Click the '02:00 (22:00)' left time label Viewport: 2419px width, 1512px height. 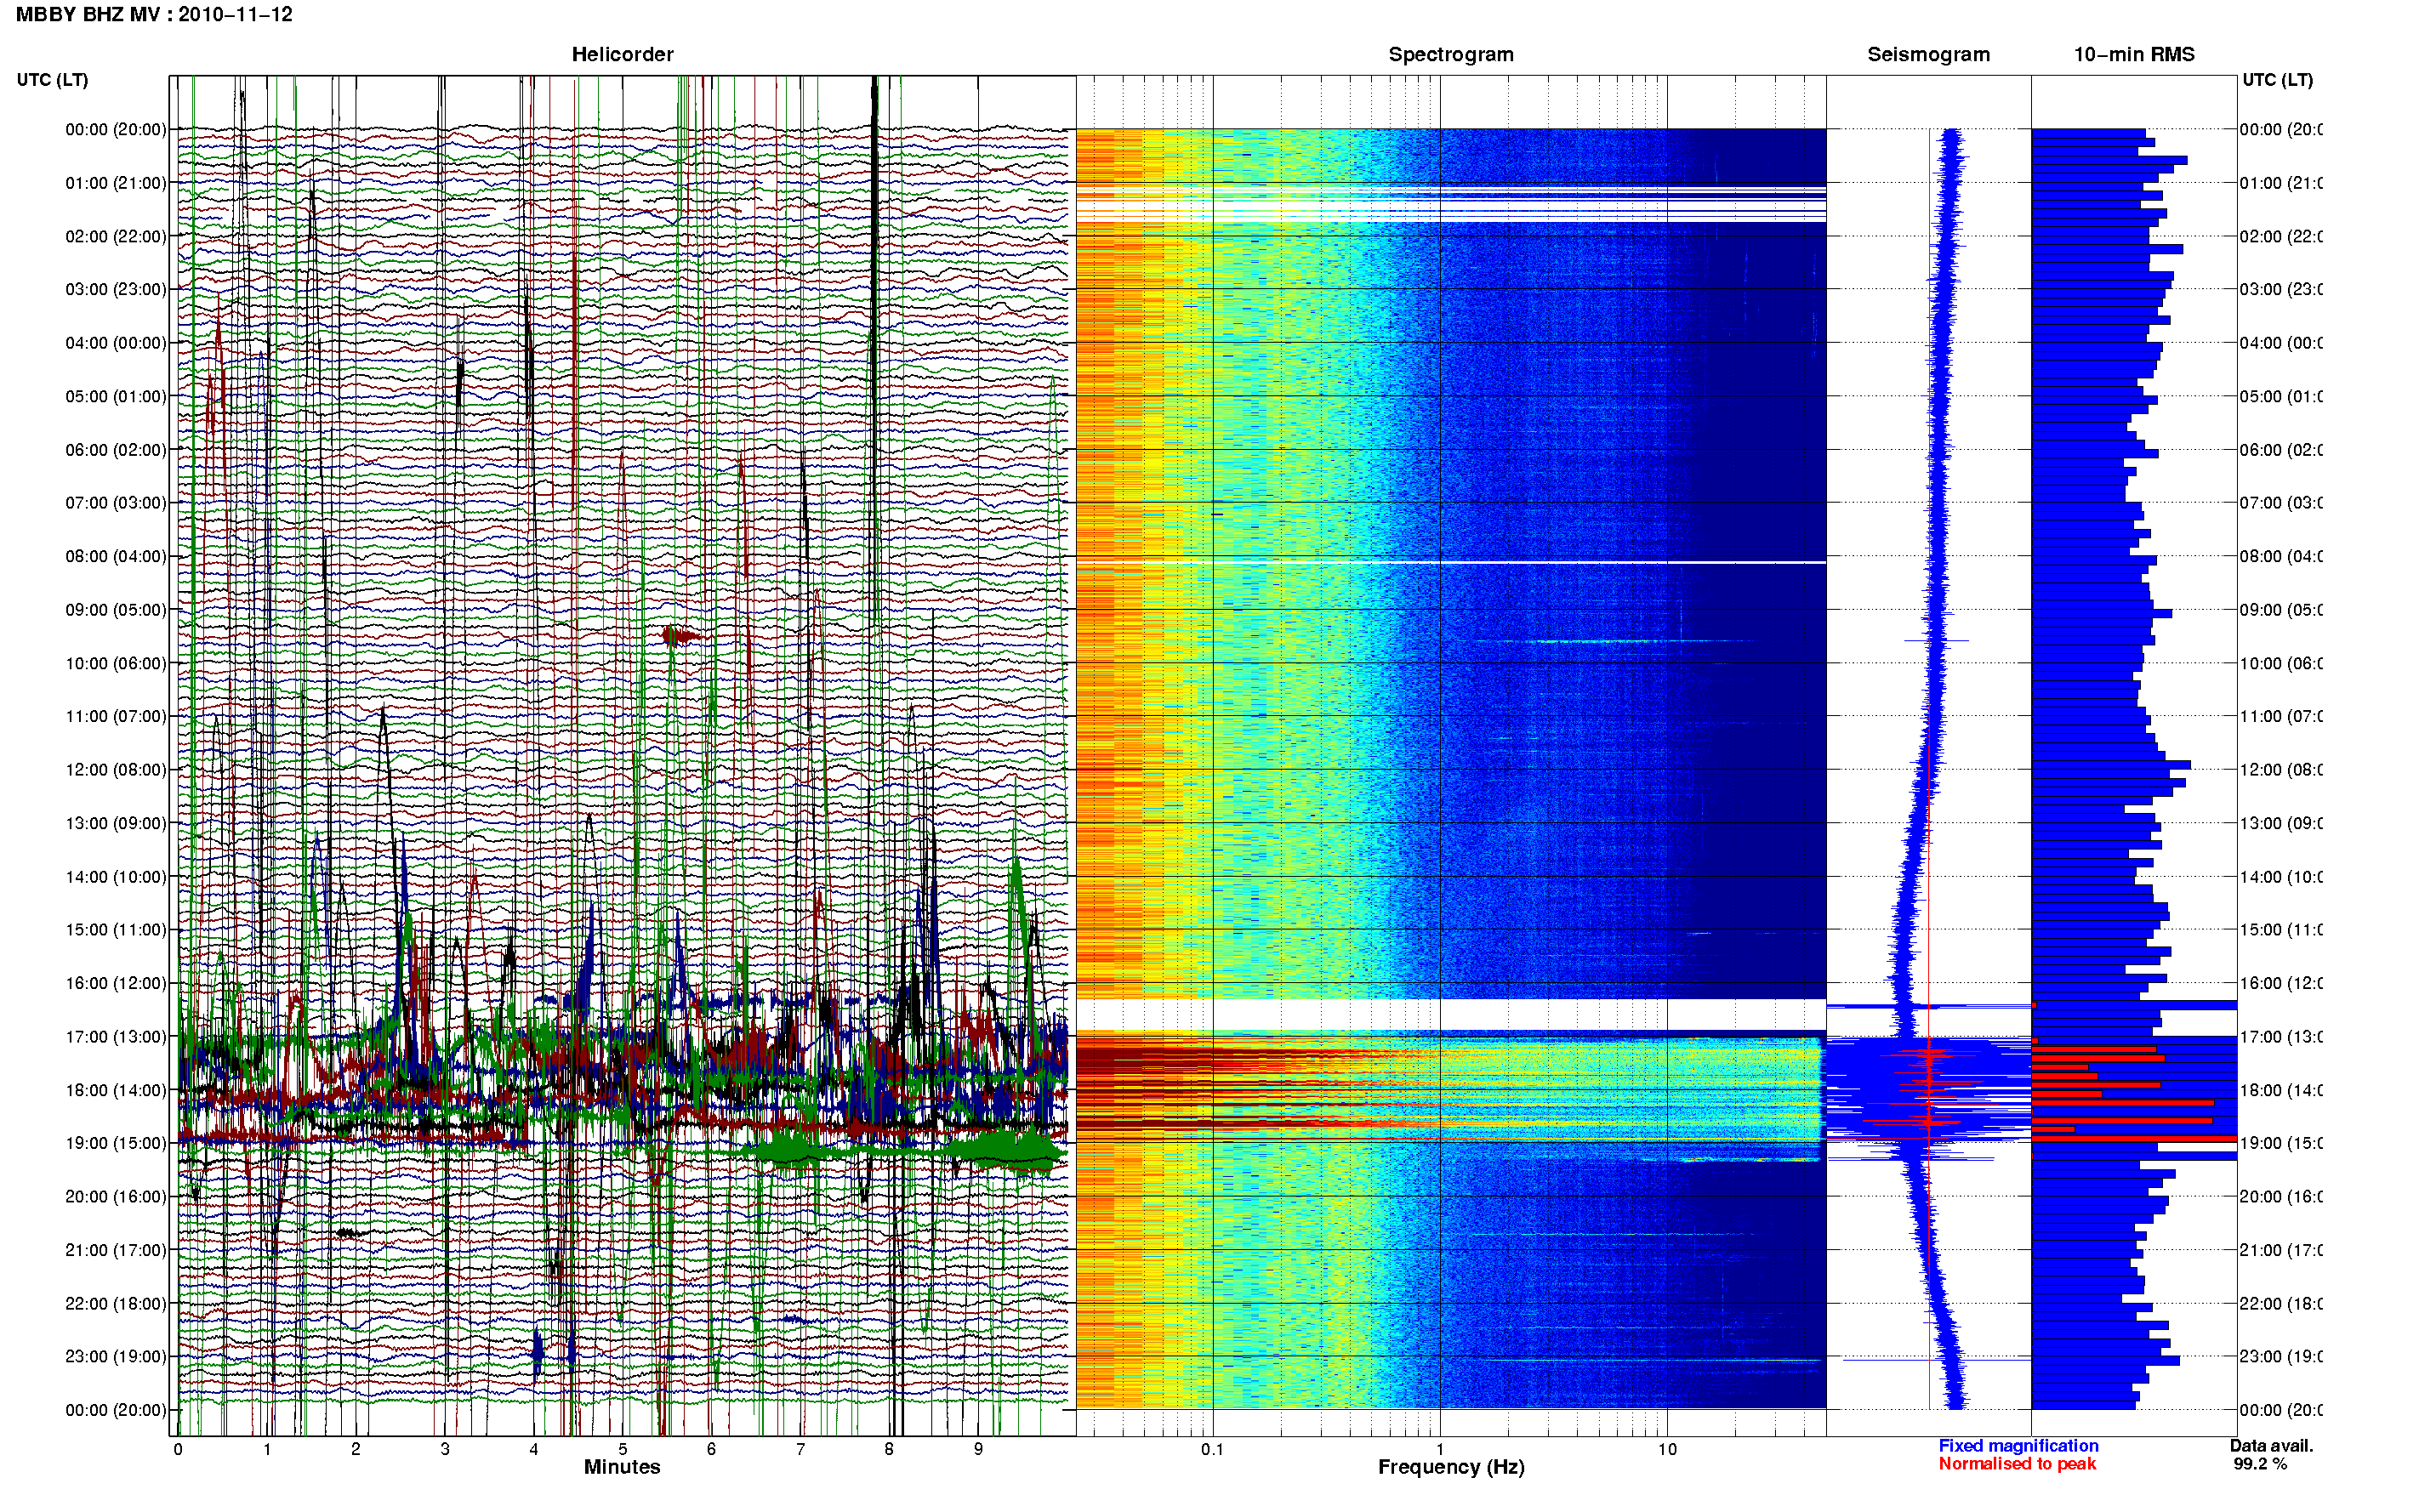tap(116, 236)
